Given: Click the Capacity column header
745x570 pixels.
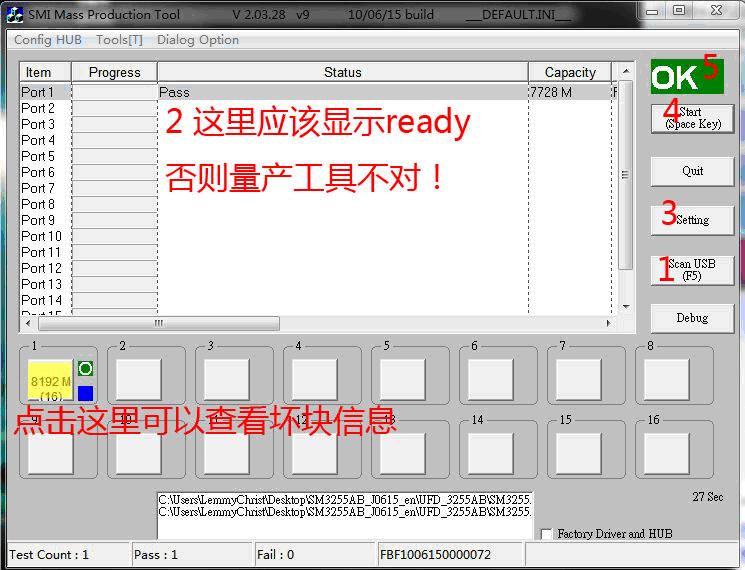Looking at the screenshot, I should coord(570,72).
